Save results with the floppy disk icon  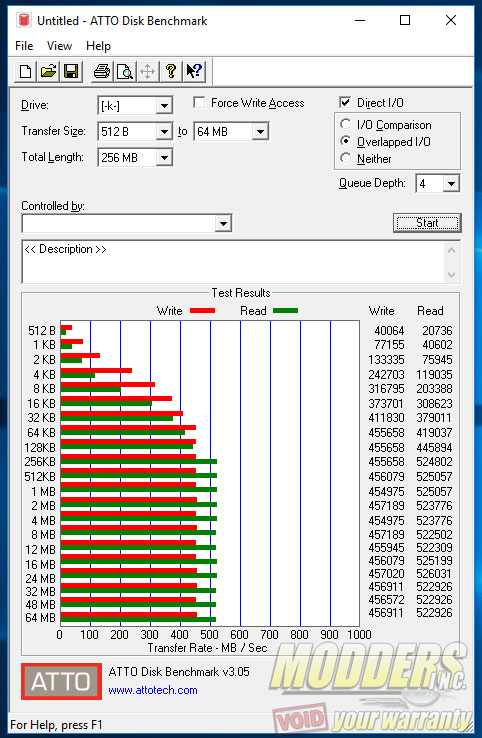[x=71, y=72]
